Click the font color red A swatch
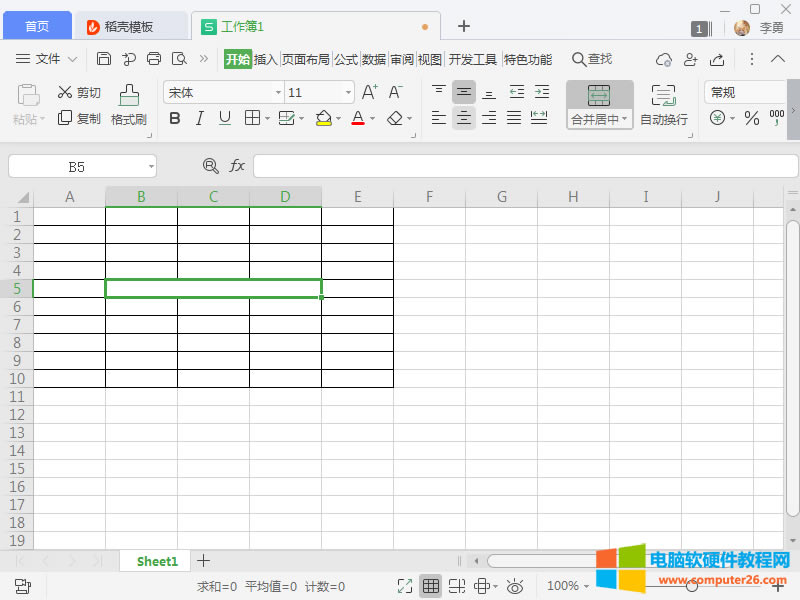Viewport: 800px width, 600px height. click(358, 119)
